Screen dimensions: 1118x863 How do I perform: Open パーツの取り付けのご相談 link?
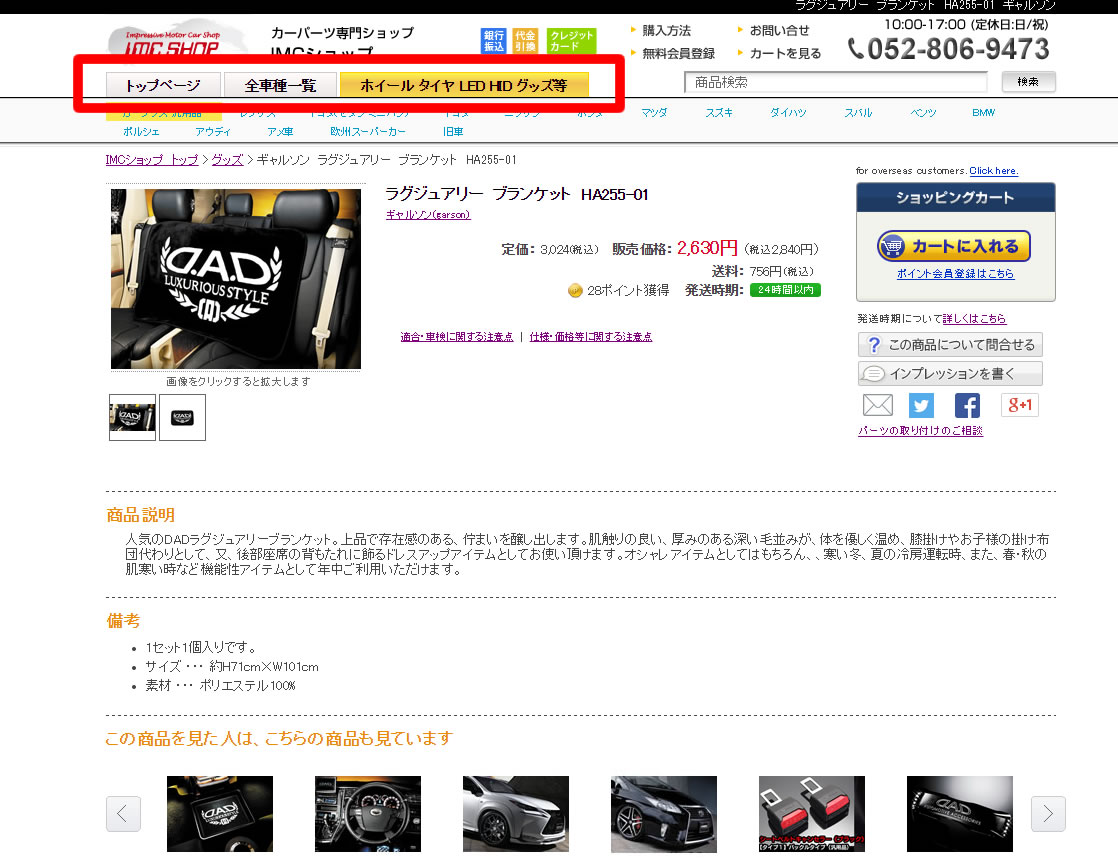click(920, 431)
